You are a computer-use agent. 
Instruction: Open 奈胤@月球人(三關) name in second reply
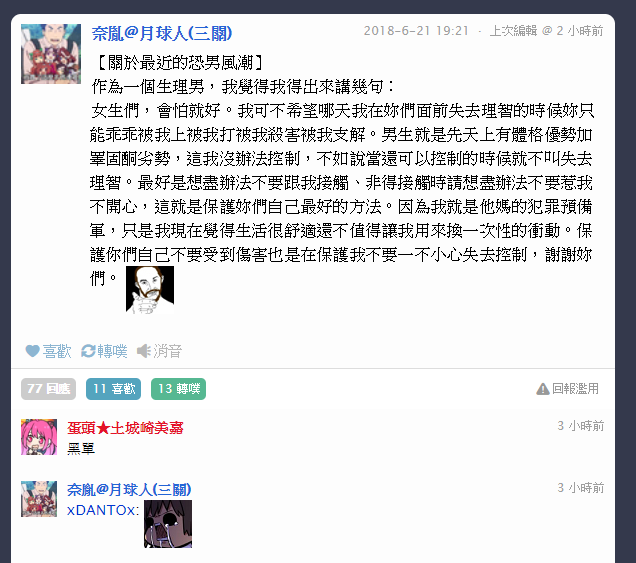click(x=129, y=490)
